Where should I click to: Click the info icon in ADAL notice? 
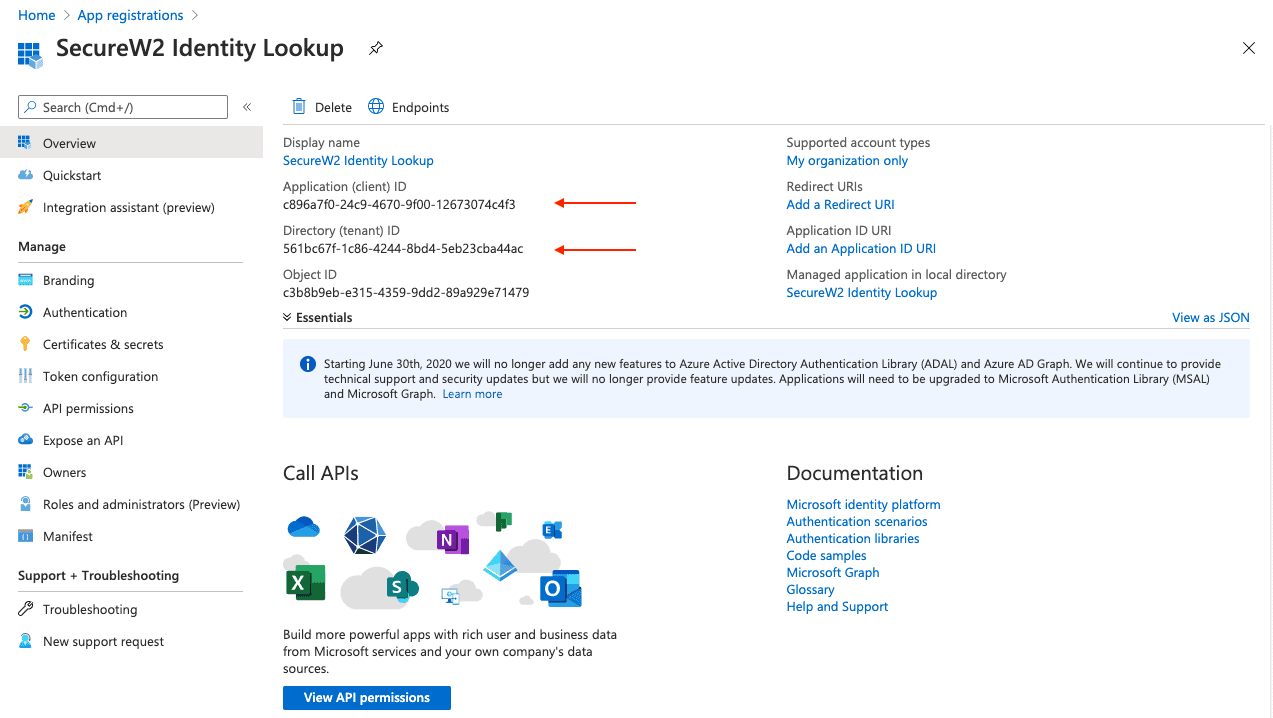[308, 364]
